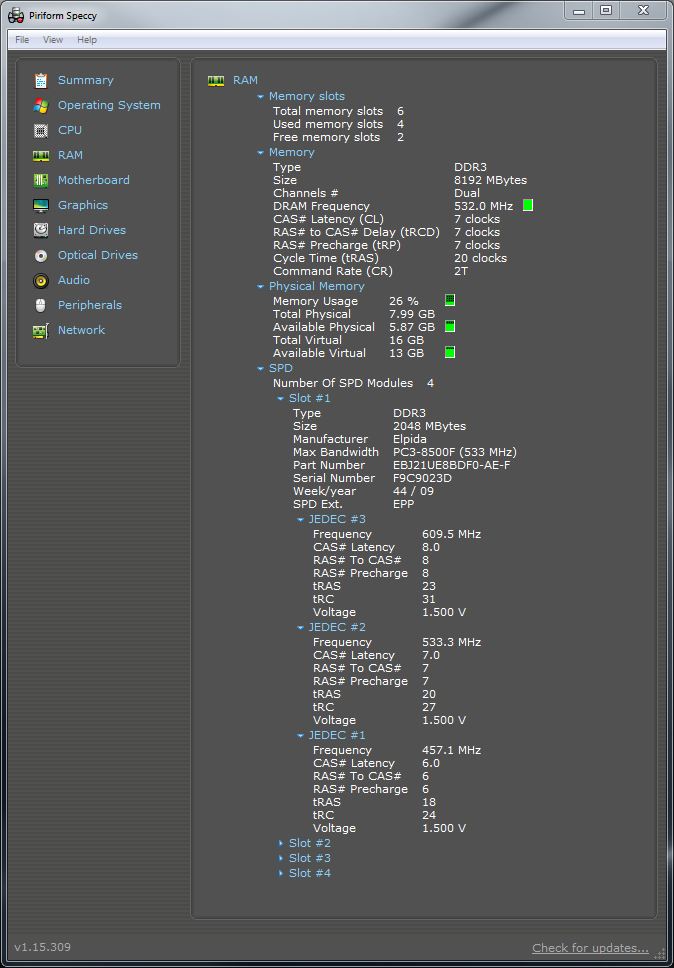The height and width of the screenshot is (968, 674).
Task: Toggle the DRAM Frequency green indicator
Action: coord(528,206)
